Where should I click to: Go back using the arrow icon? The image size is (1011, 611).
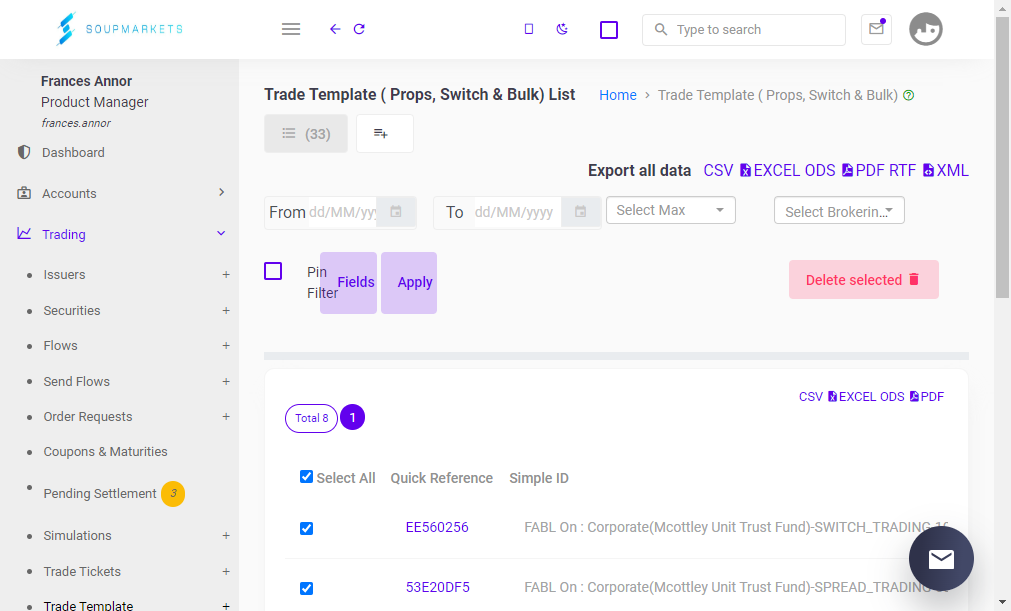pos(335,29)
